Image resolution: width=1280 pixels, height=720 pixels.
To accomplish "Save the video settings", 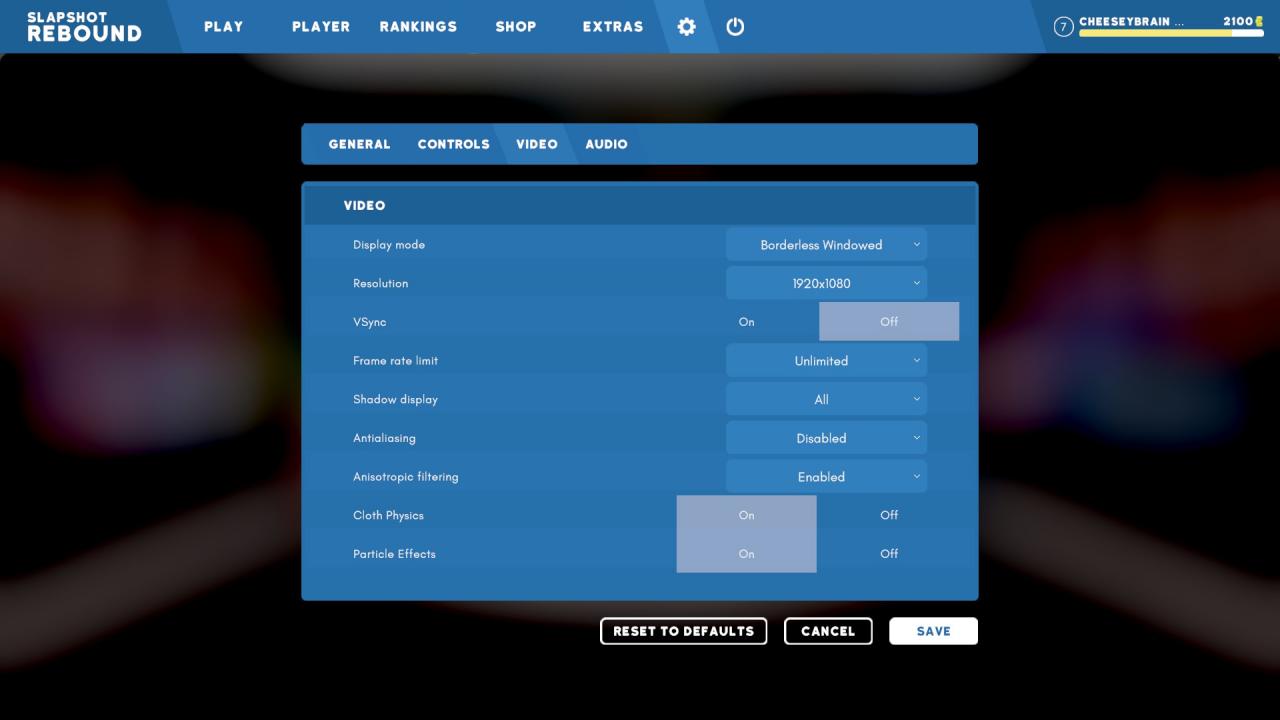I will click(x=933, y=631).
